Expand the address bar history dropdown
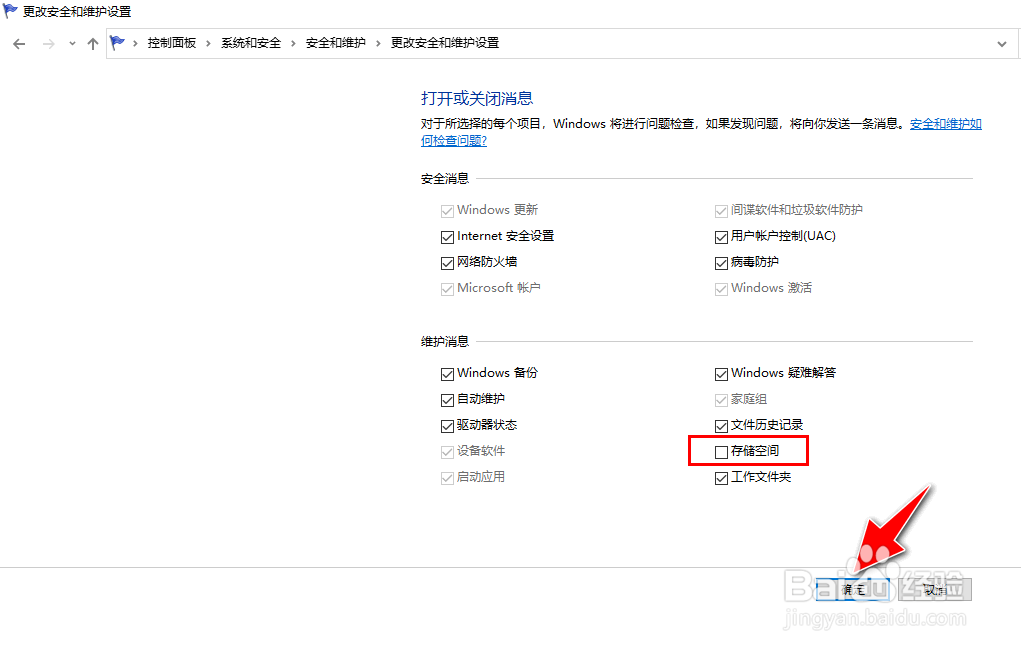This screenshot has height=653, width=1021. tap(1001, 44)
